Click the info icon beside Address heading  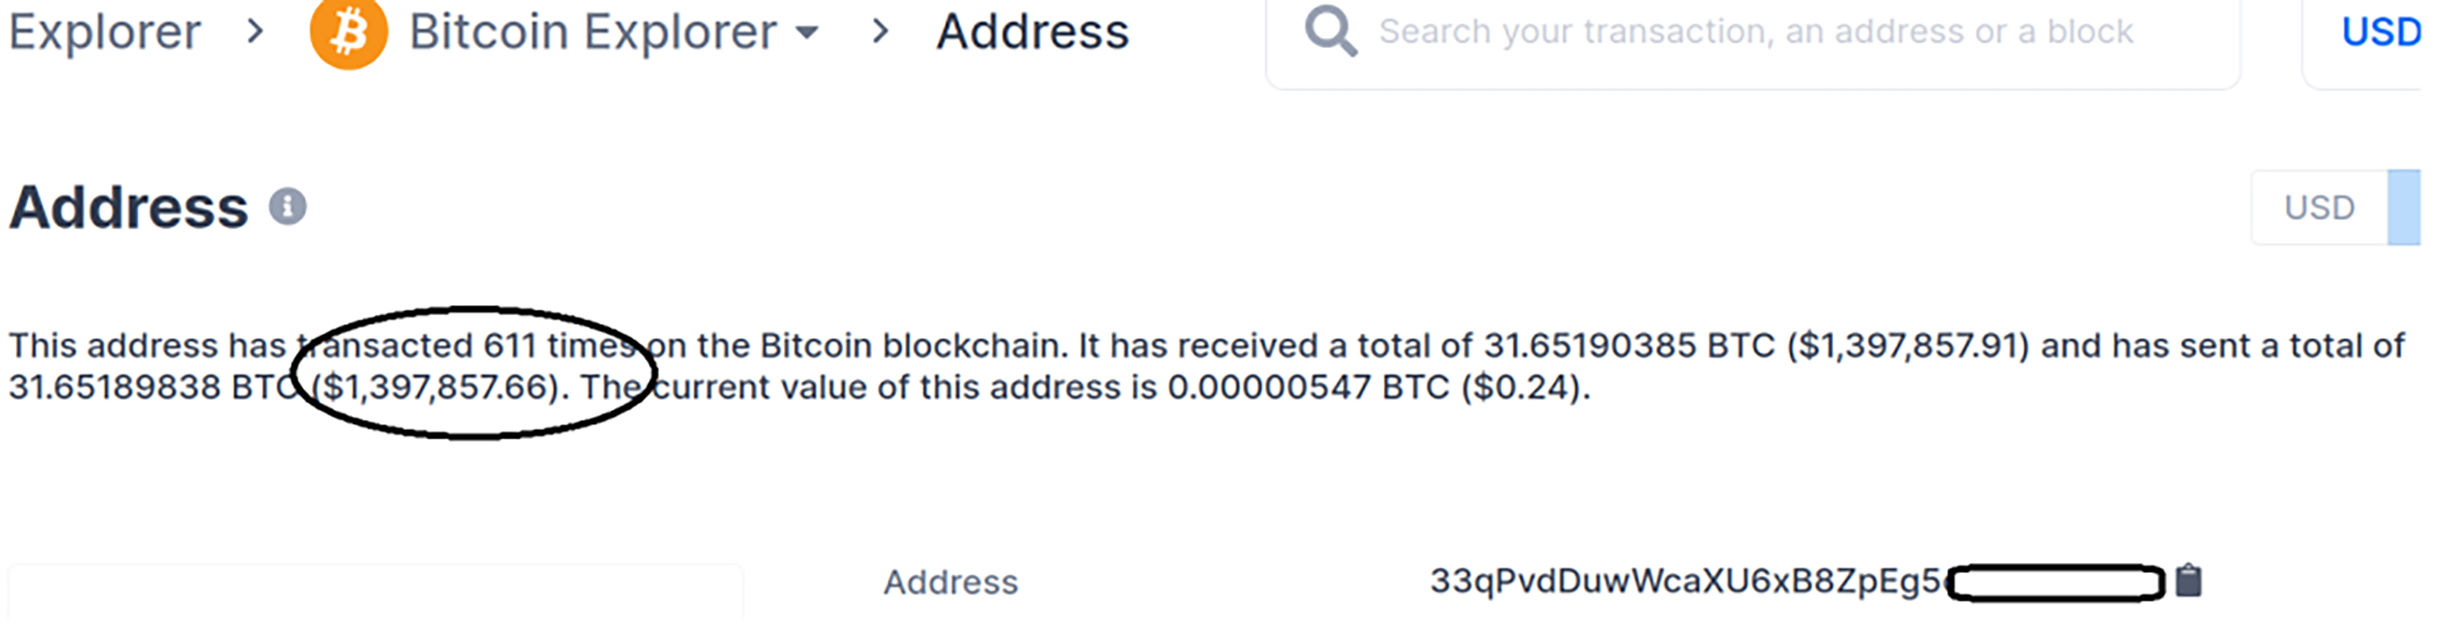[288, 207]
